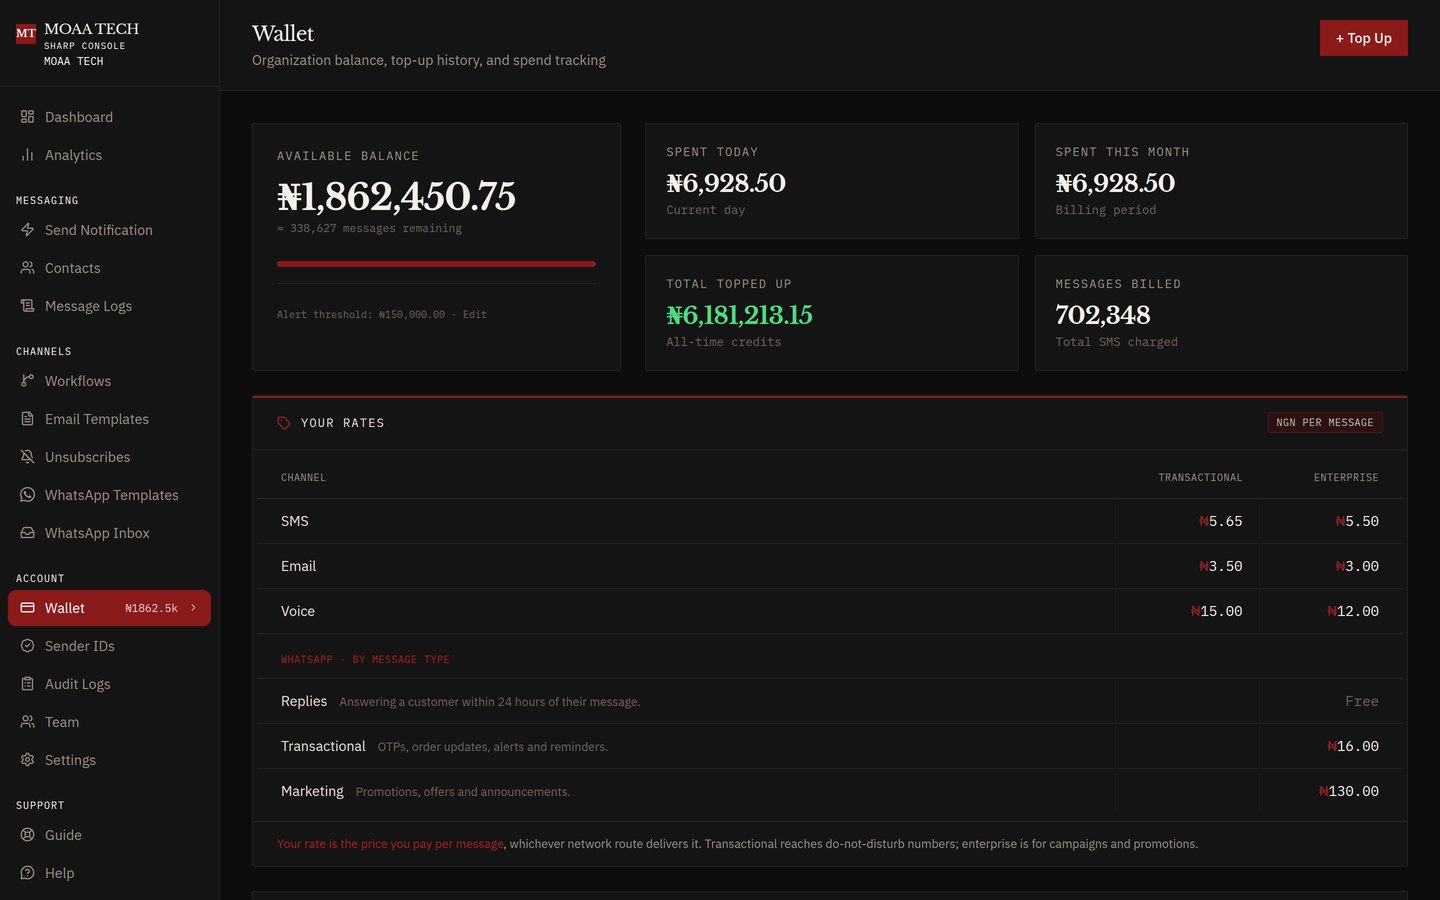Image resolution: width=1440 pixels, height=900 pixels.
Task: Click WhatsApp Marketing rate ₦130.00
Action: pos(1349,791)
